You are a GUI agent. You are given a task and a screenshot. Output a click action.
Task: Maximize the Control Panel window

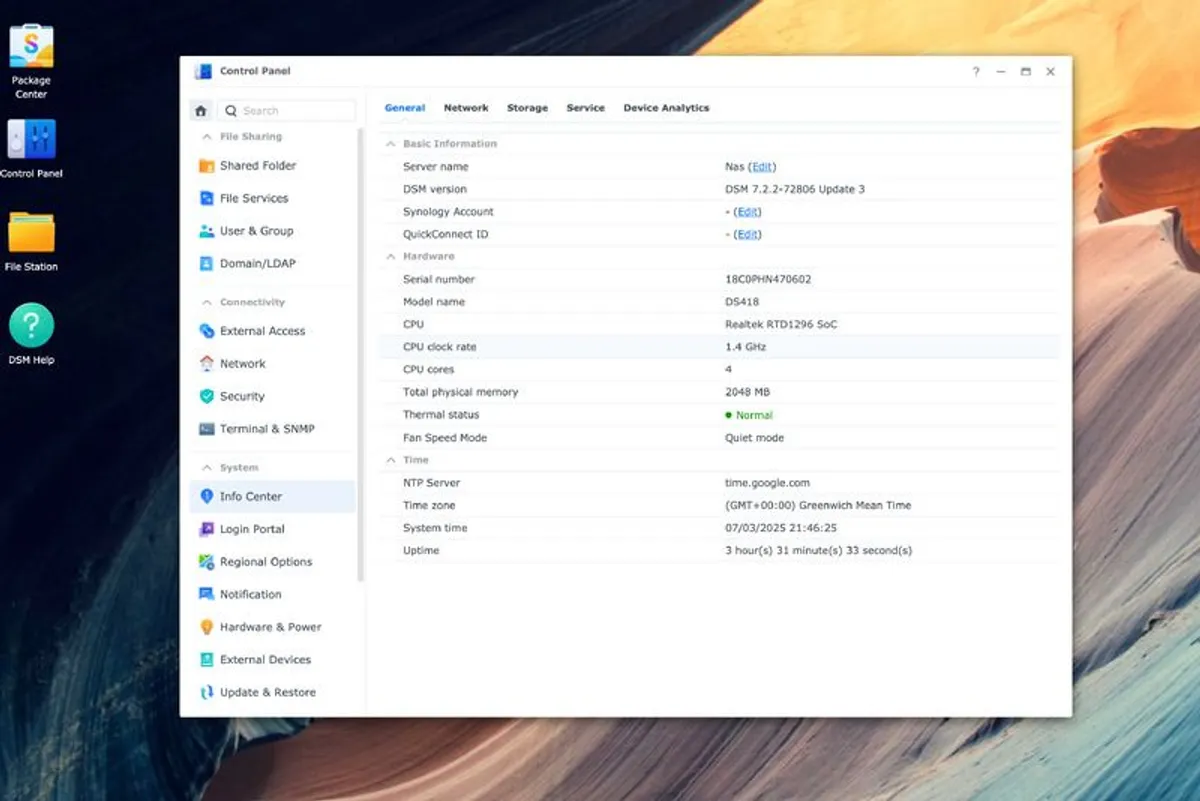click(1025, 72)
